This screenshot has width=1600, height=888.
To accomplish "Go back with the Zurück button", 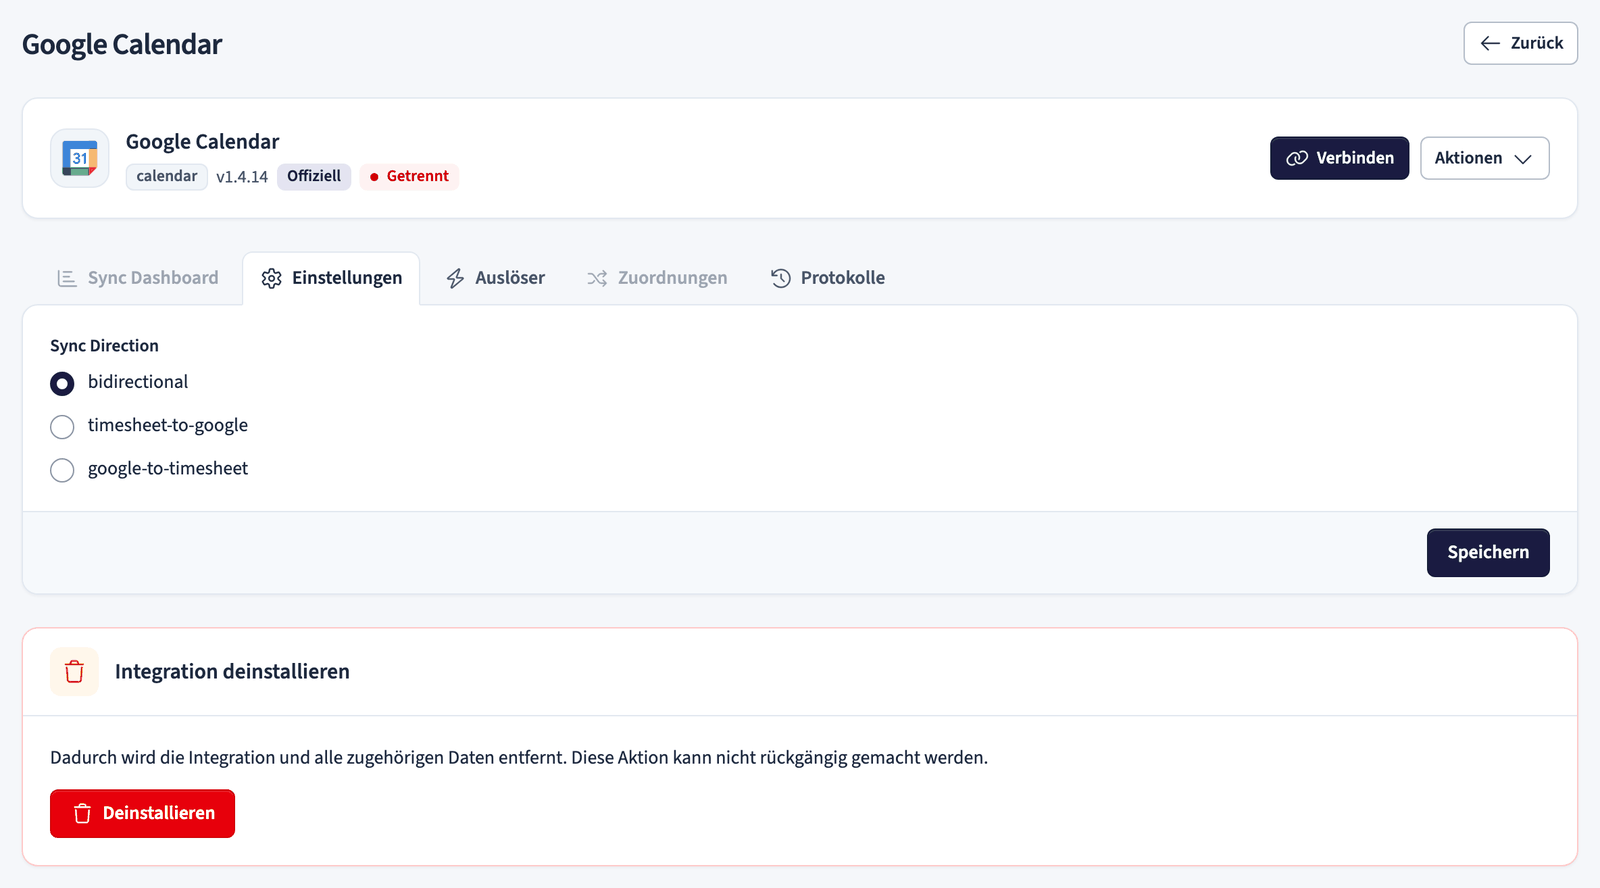I will tap(1520, 43).
